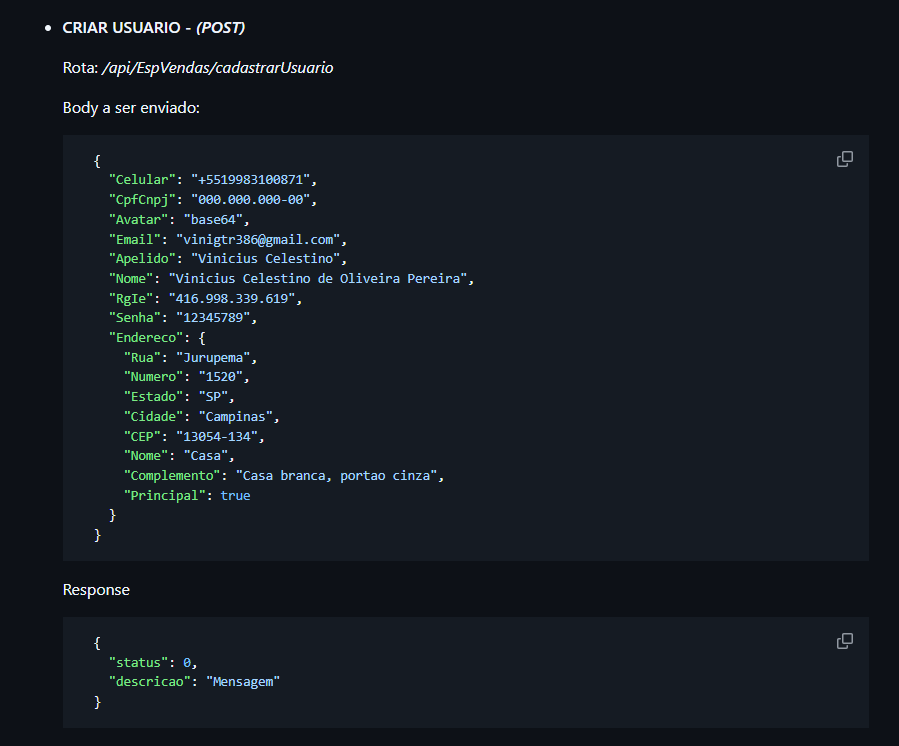Click the "Avatar" key
Image resolution: width=899 pixels, height=746 pixels.
point(138,220)
